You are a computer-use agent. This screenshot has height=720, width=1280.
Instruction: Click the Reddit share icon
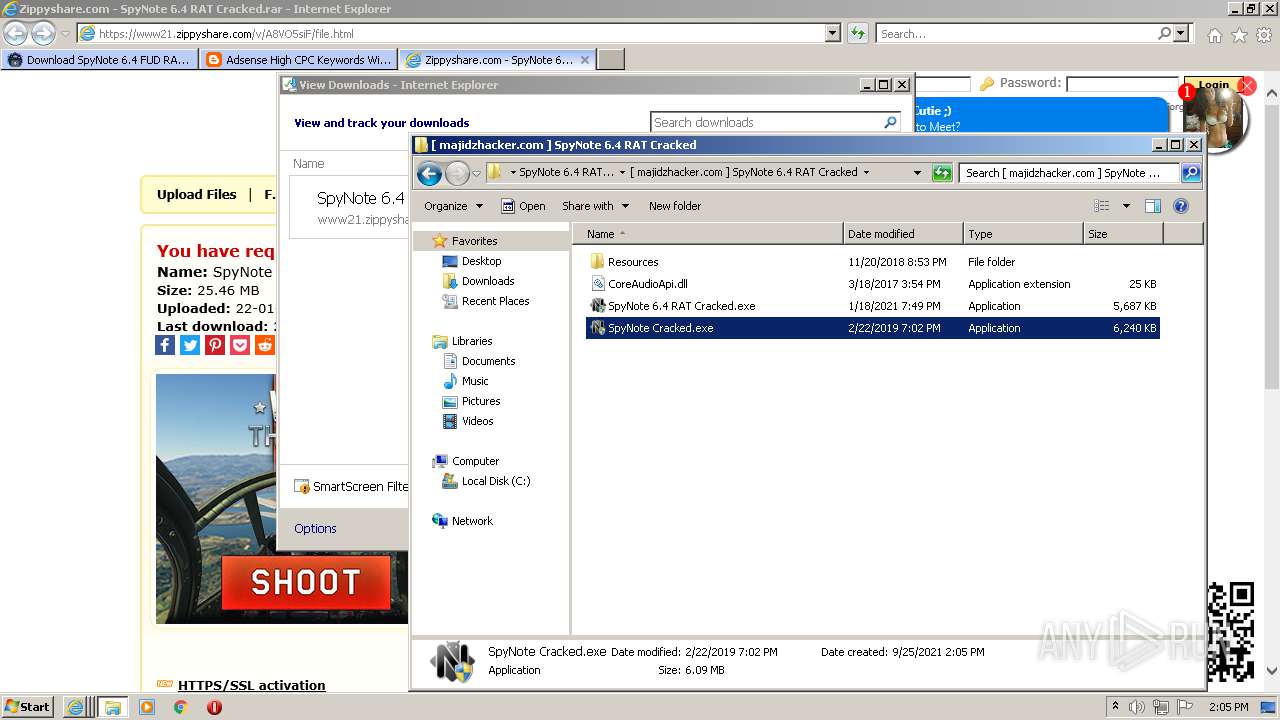pos(265,345)
